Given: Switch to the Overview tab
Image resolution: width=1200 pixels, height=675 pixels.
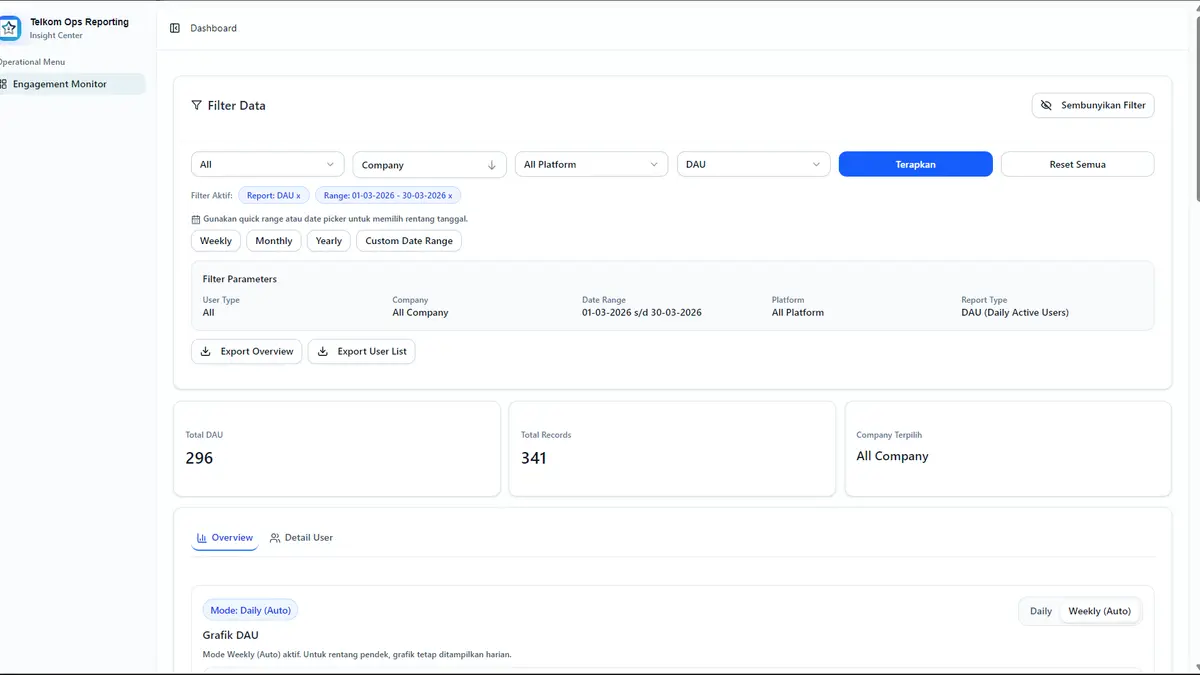Looking at the screenshot, I should pos(225,538).
